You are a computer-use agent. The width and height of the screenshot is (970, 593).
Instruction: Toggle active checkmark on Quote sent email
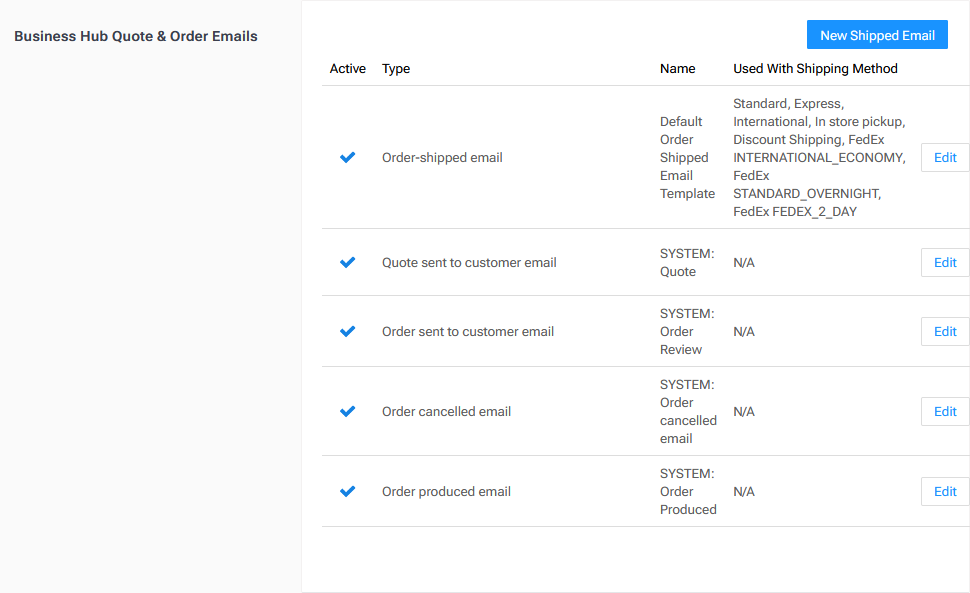tap(348, 262)
